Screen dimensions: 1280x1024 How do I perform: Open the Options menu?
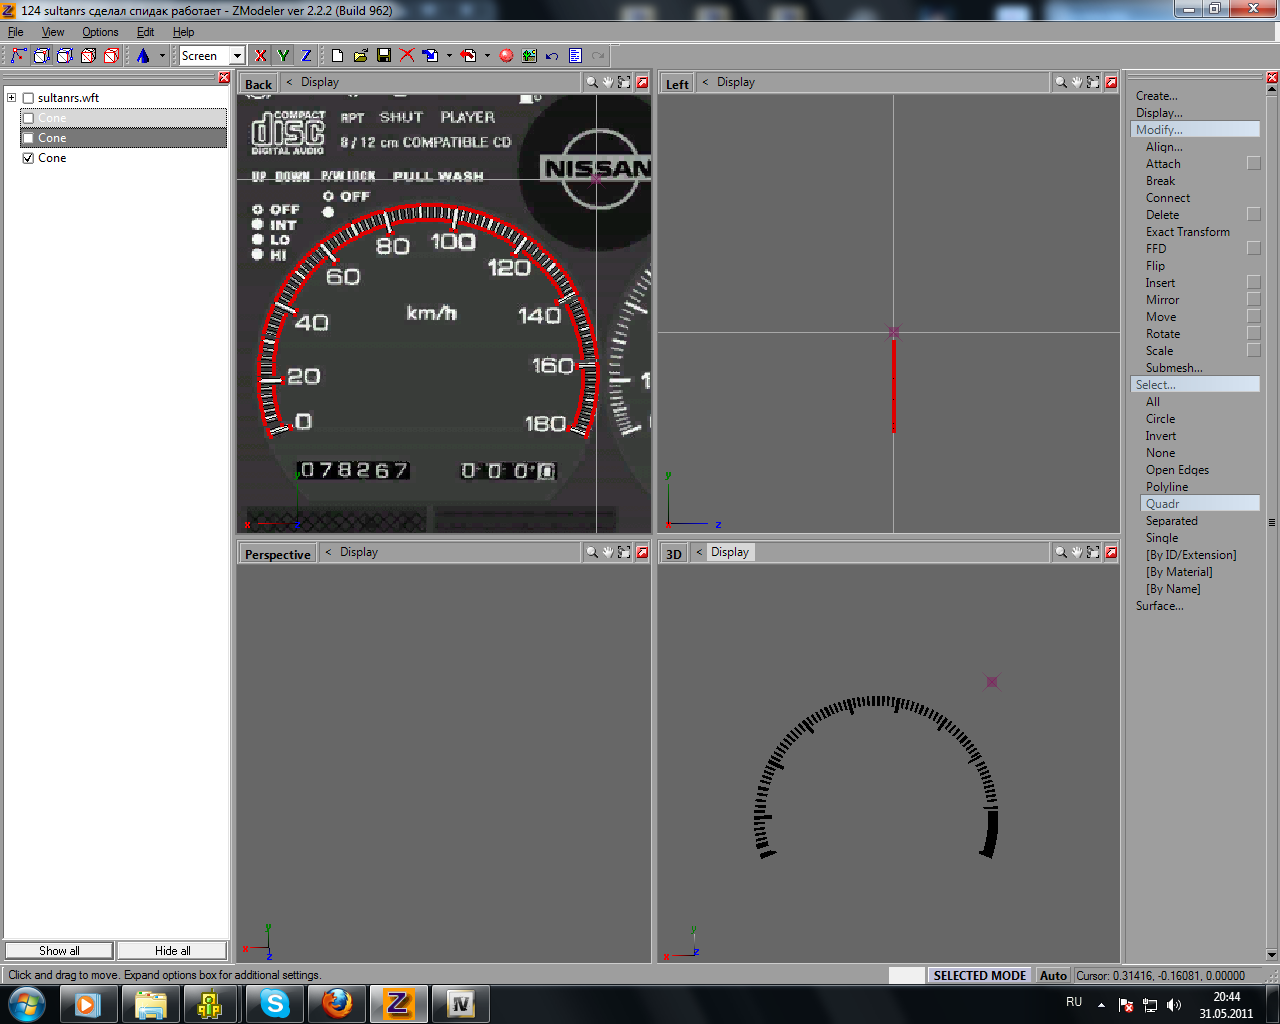point(100,32)
